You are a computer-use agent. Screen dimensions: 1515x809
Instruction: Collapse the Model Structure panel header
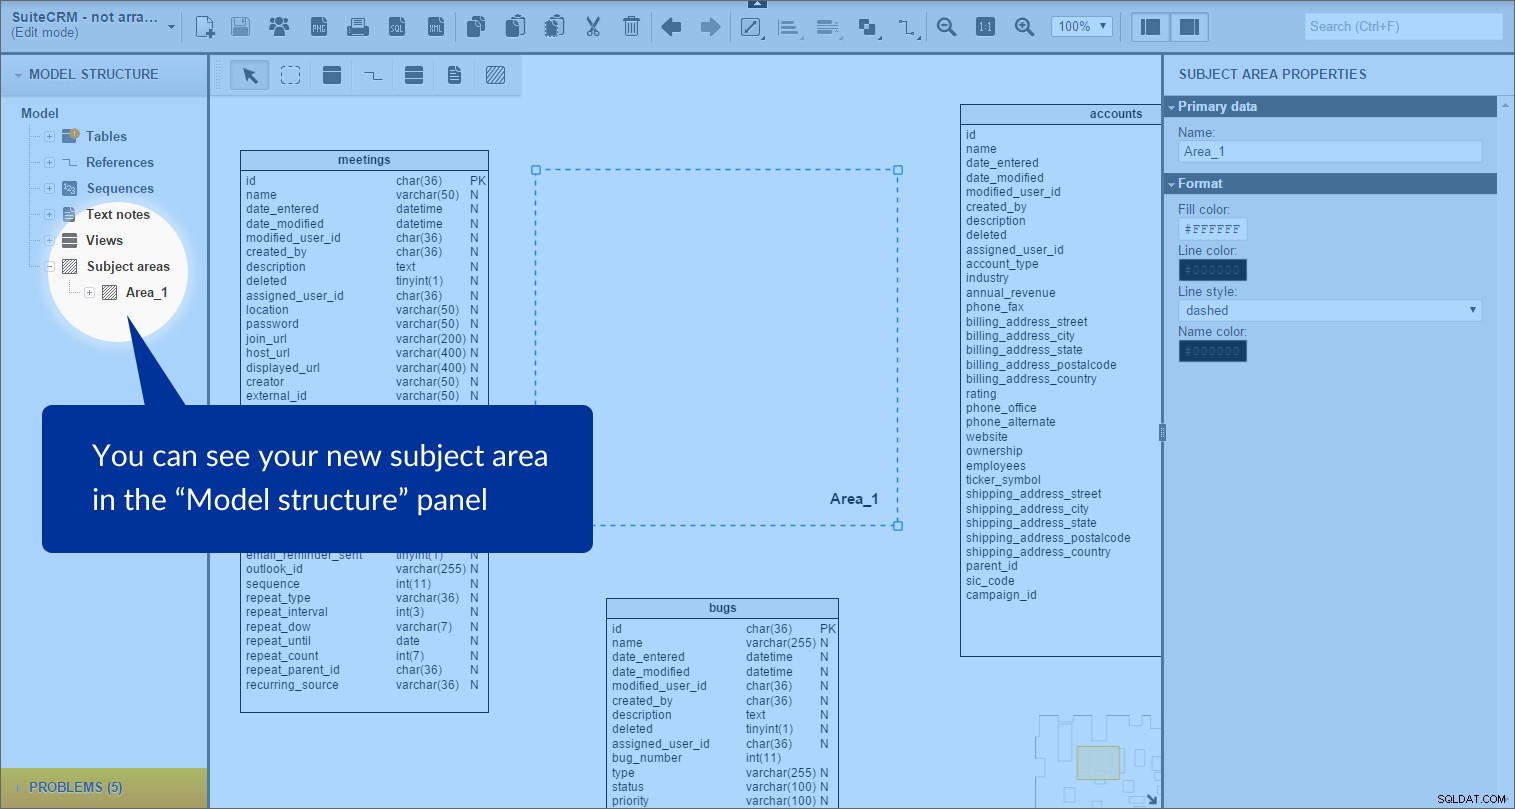click(x=18, y=75)
